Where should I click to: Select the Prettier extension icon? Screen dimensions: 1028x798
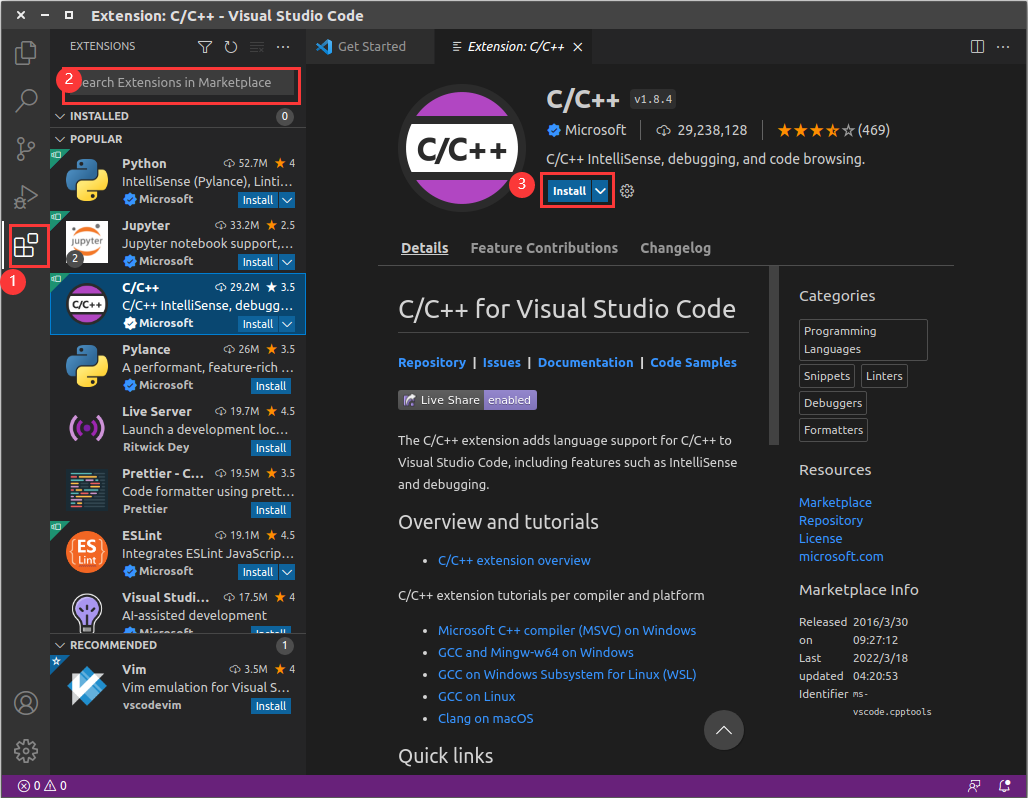(x=87, y=490)
